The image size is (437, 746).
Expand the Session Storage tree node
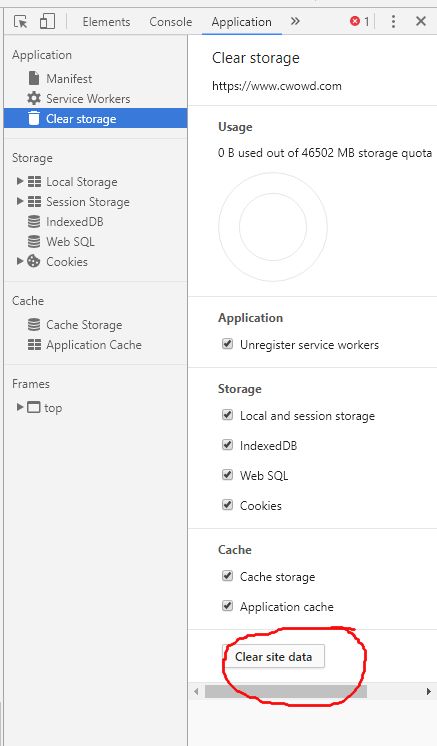(x=19, y=201)
